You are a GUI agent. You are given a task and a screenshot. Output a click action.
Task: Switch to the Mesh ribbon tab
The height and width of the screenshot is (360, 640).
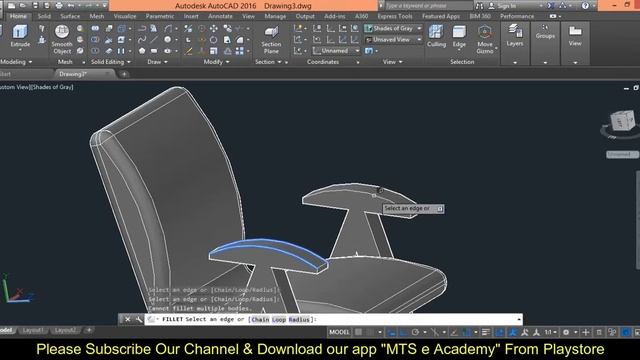coord(97,16)
